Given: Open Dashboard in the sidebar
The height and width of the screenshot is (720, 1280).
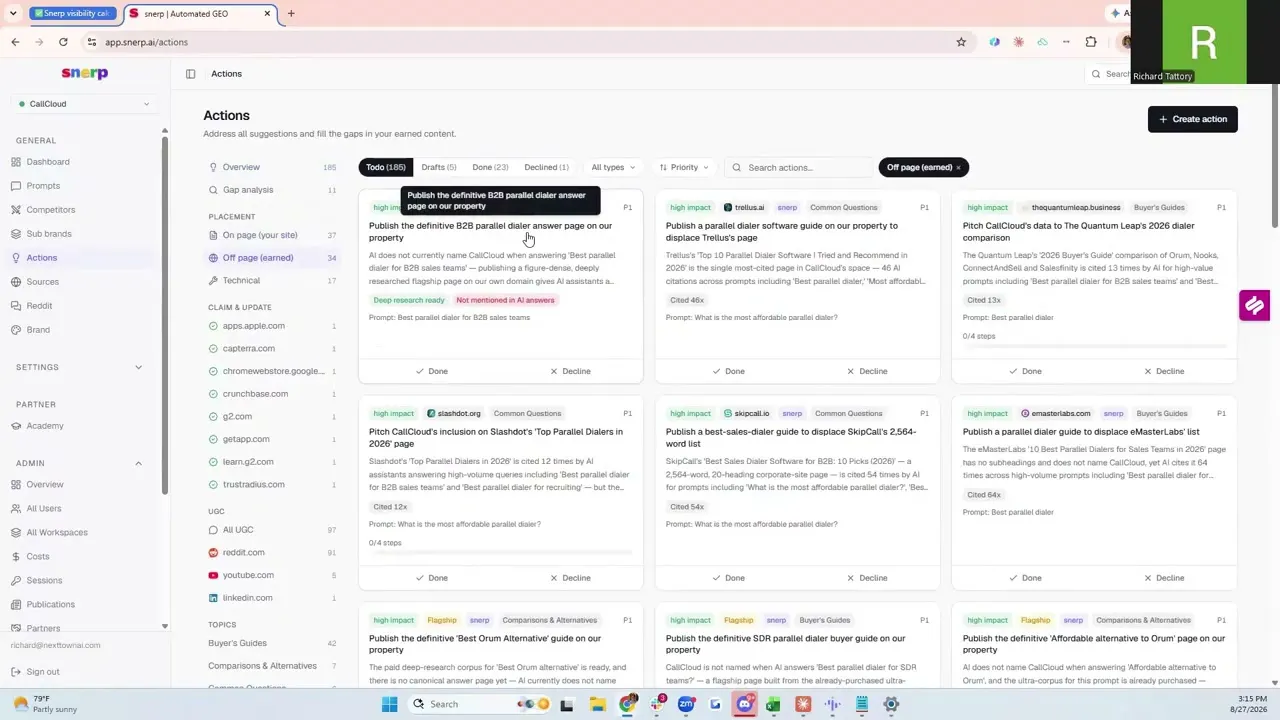Looking at the screenshot, I should click(48, 162).
